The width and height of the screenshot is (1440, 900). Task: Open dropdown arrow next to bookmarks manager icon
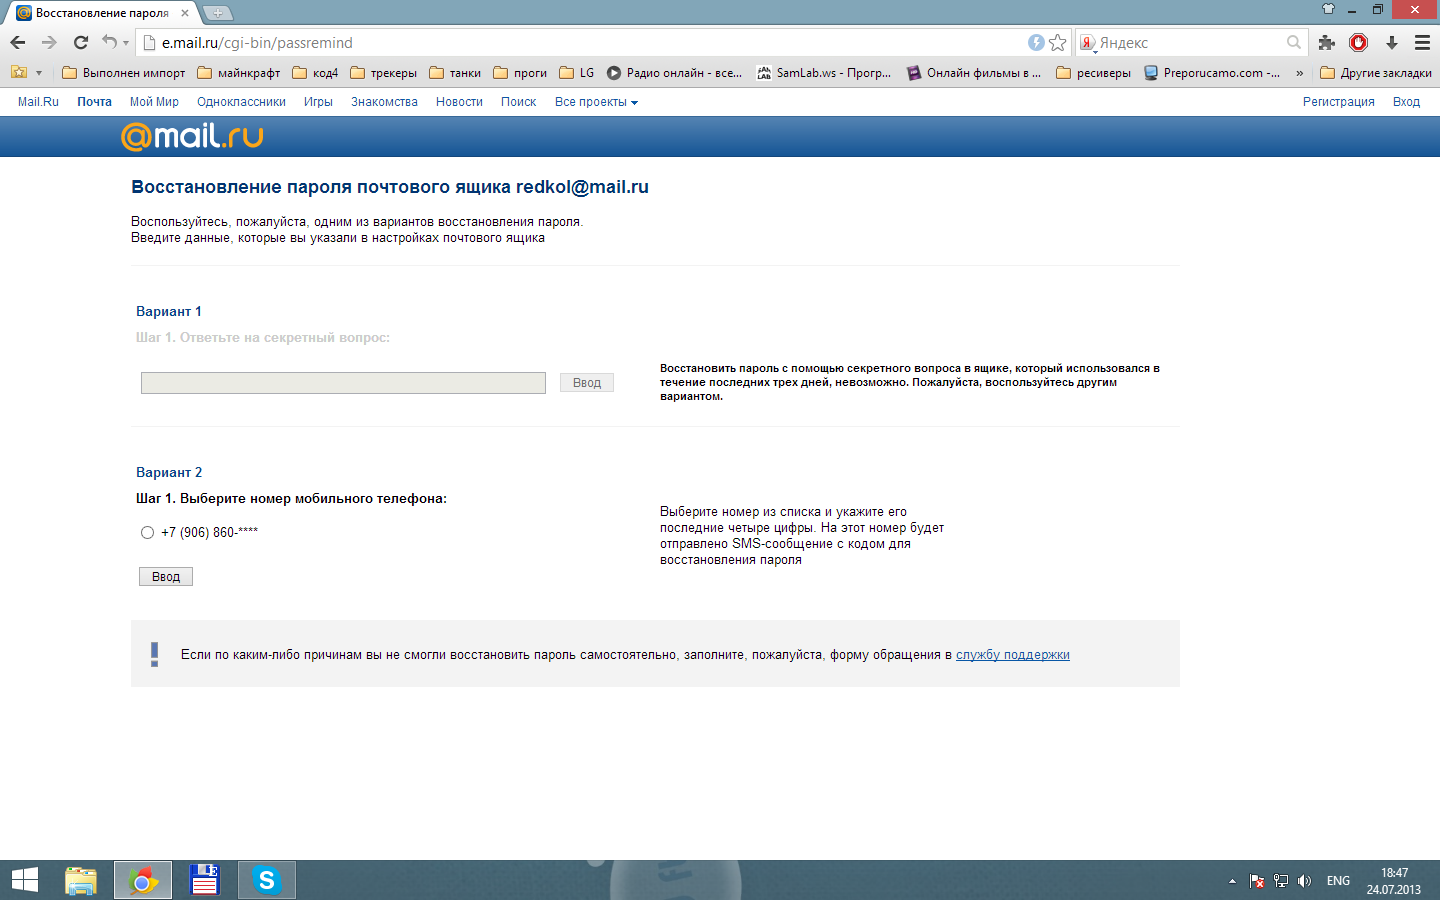tap(39, 73)
